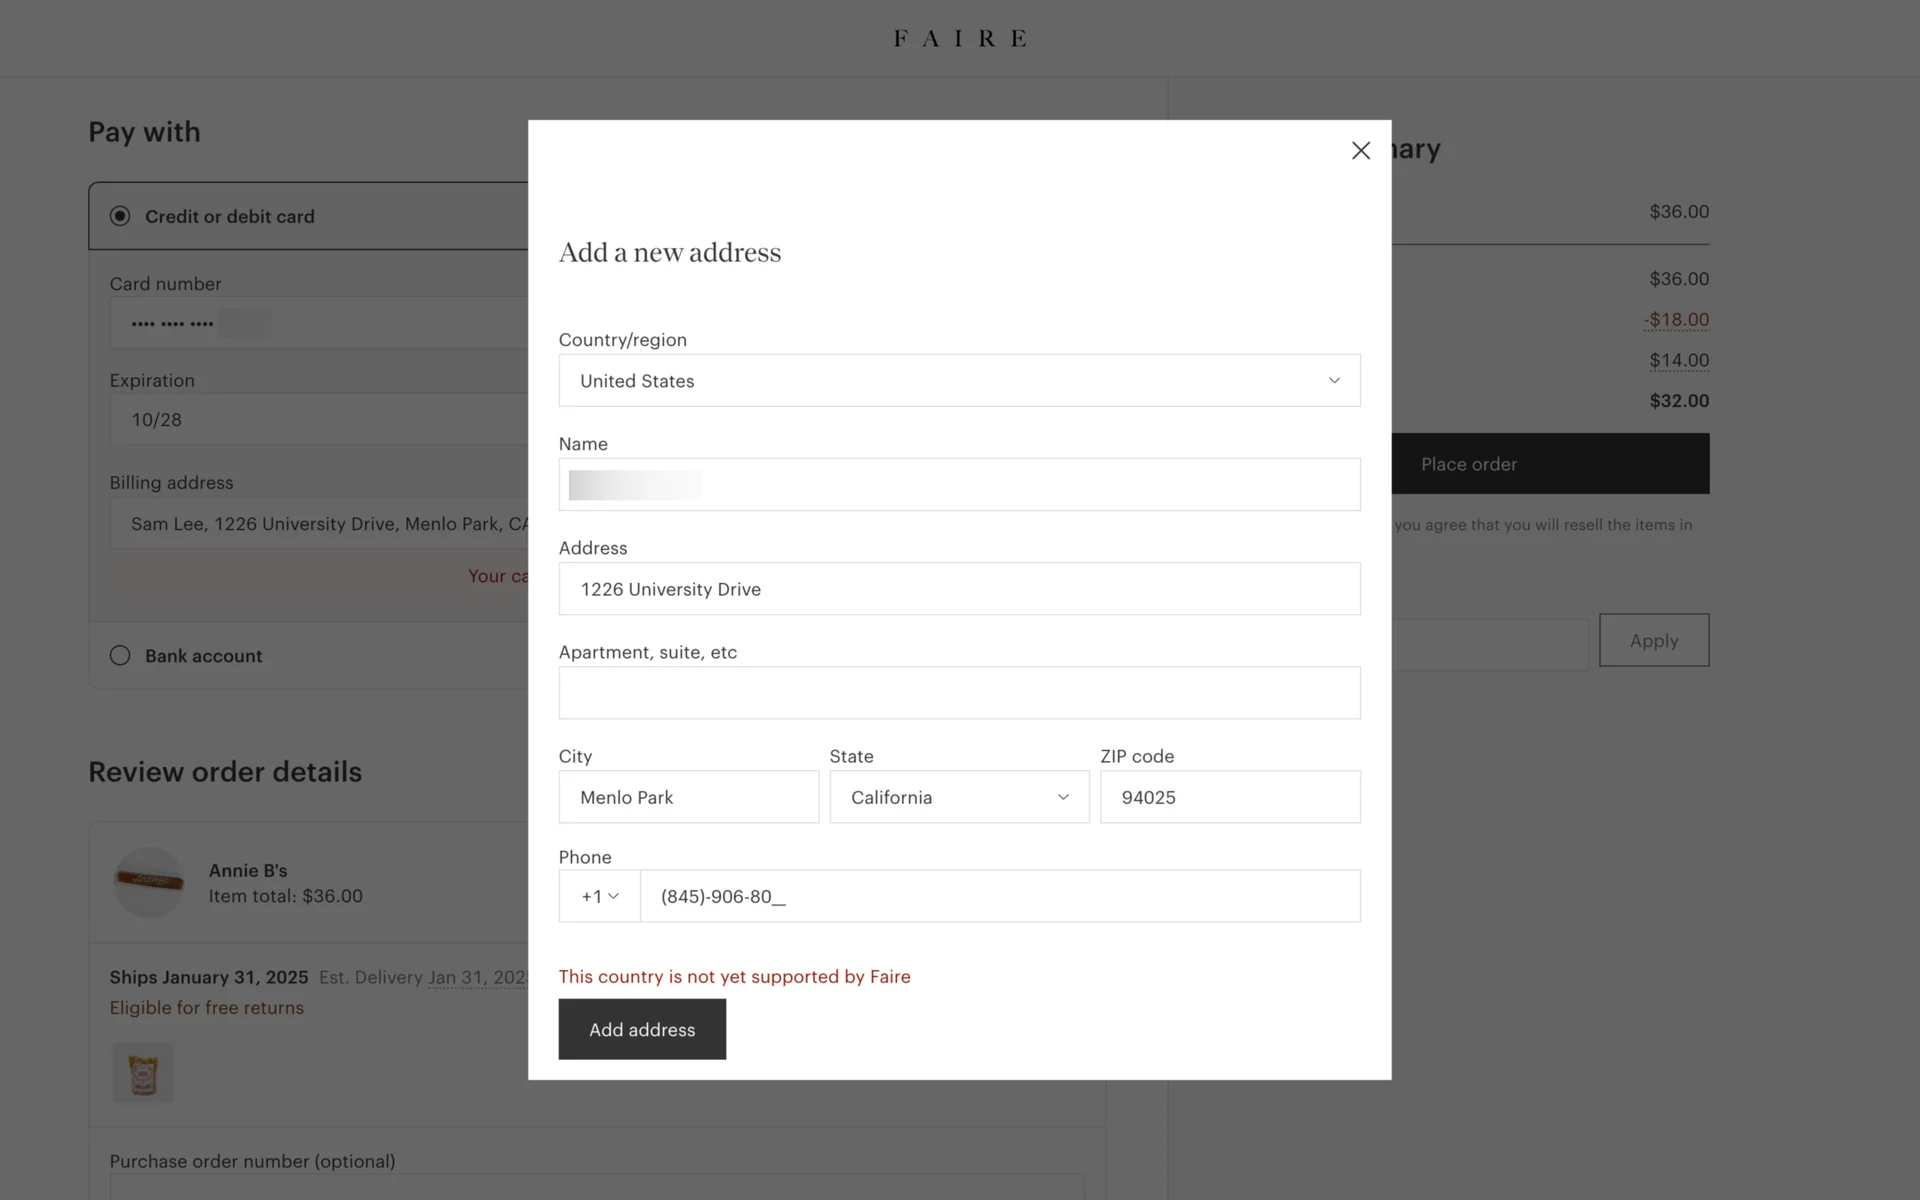Click the ZIP code field with 94025
Viewport: 1920px width, 1200px height.
[1229, 797]
